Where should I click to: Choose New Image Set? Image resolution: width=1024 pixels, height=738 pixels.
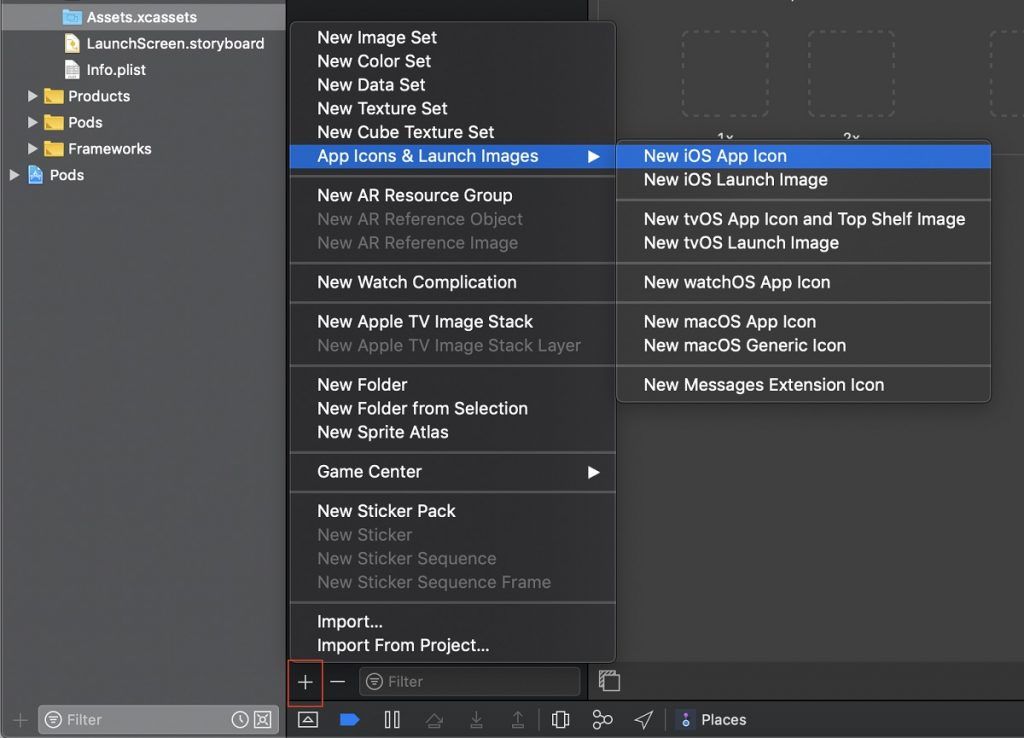pyautogui.click(x=452, y=38)
